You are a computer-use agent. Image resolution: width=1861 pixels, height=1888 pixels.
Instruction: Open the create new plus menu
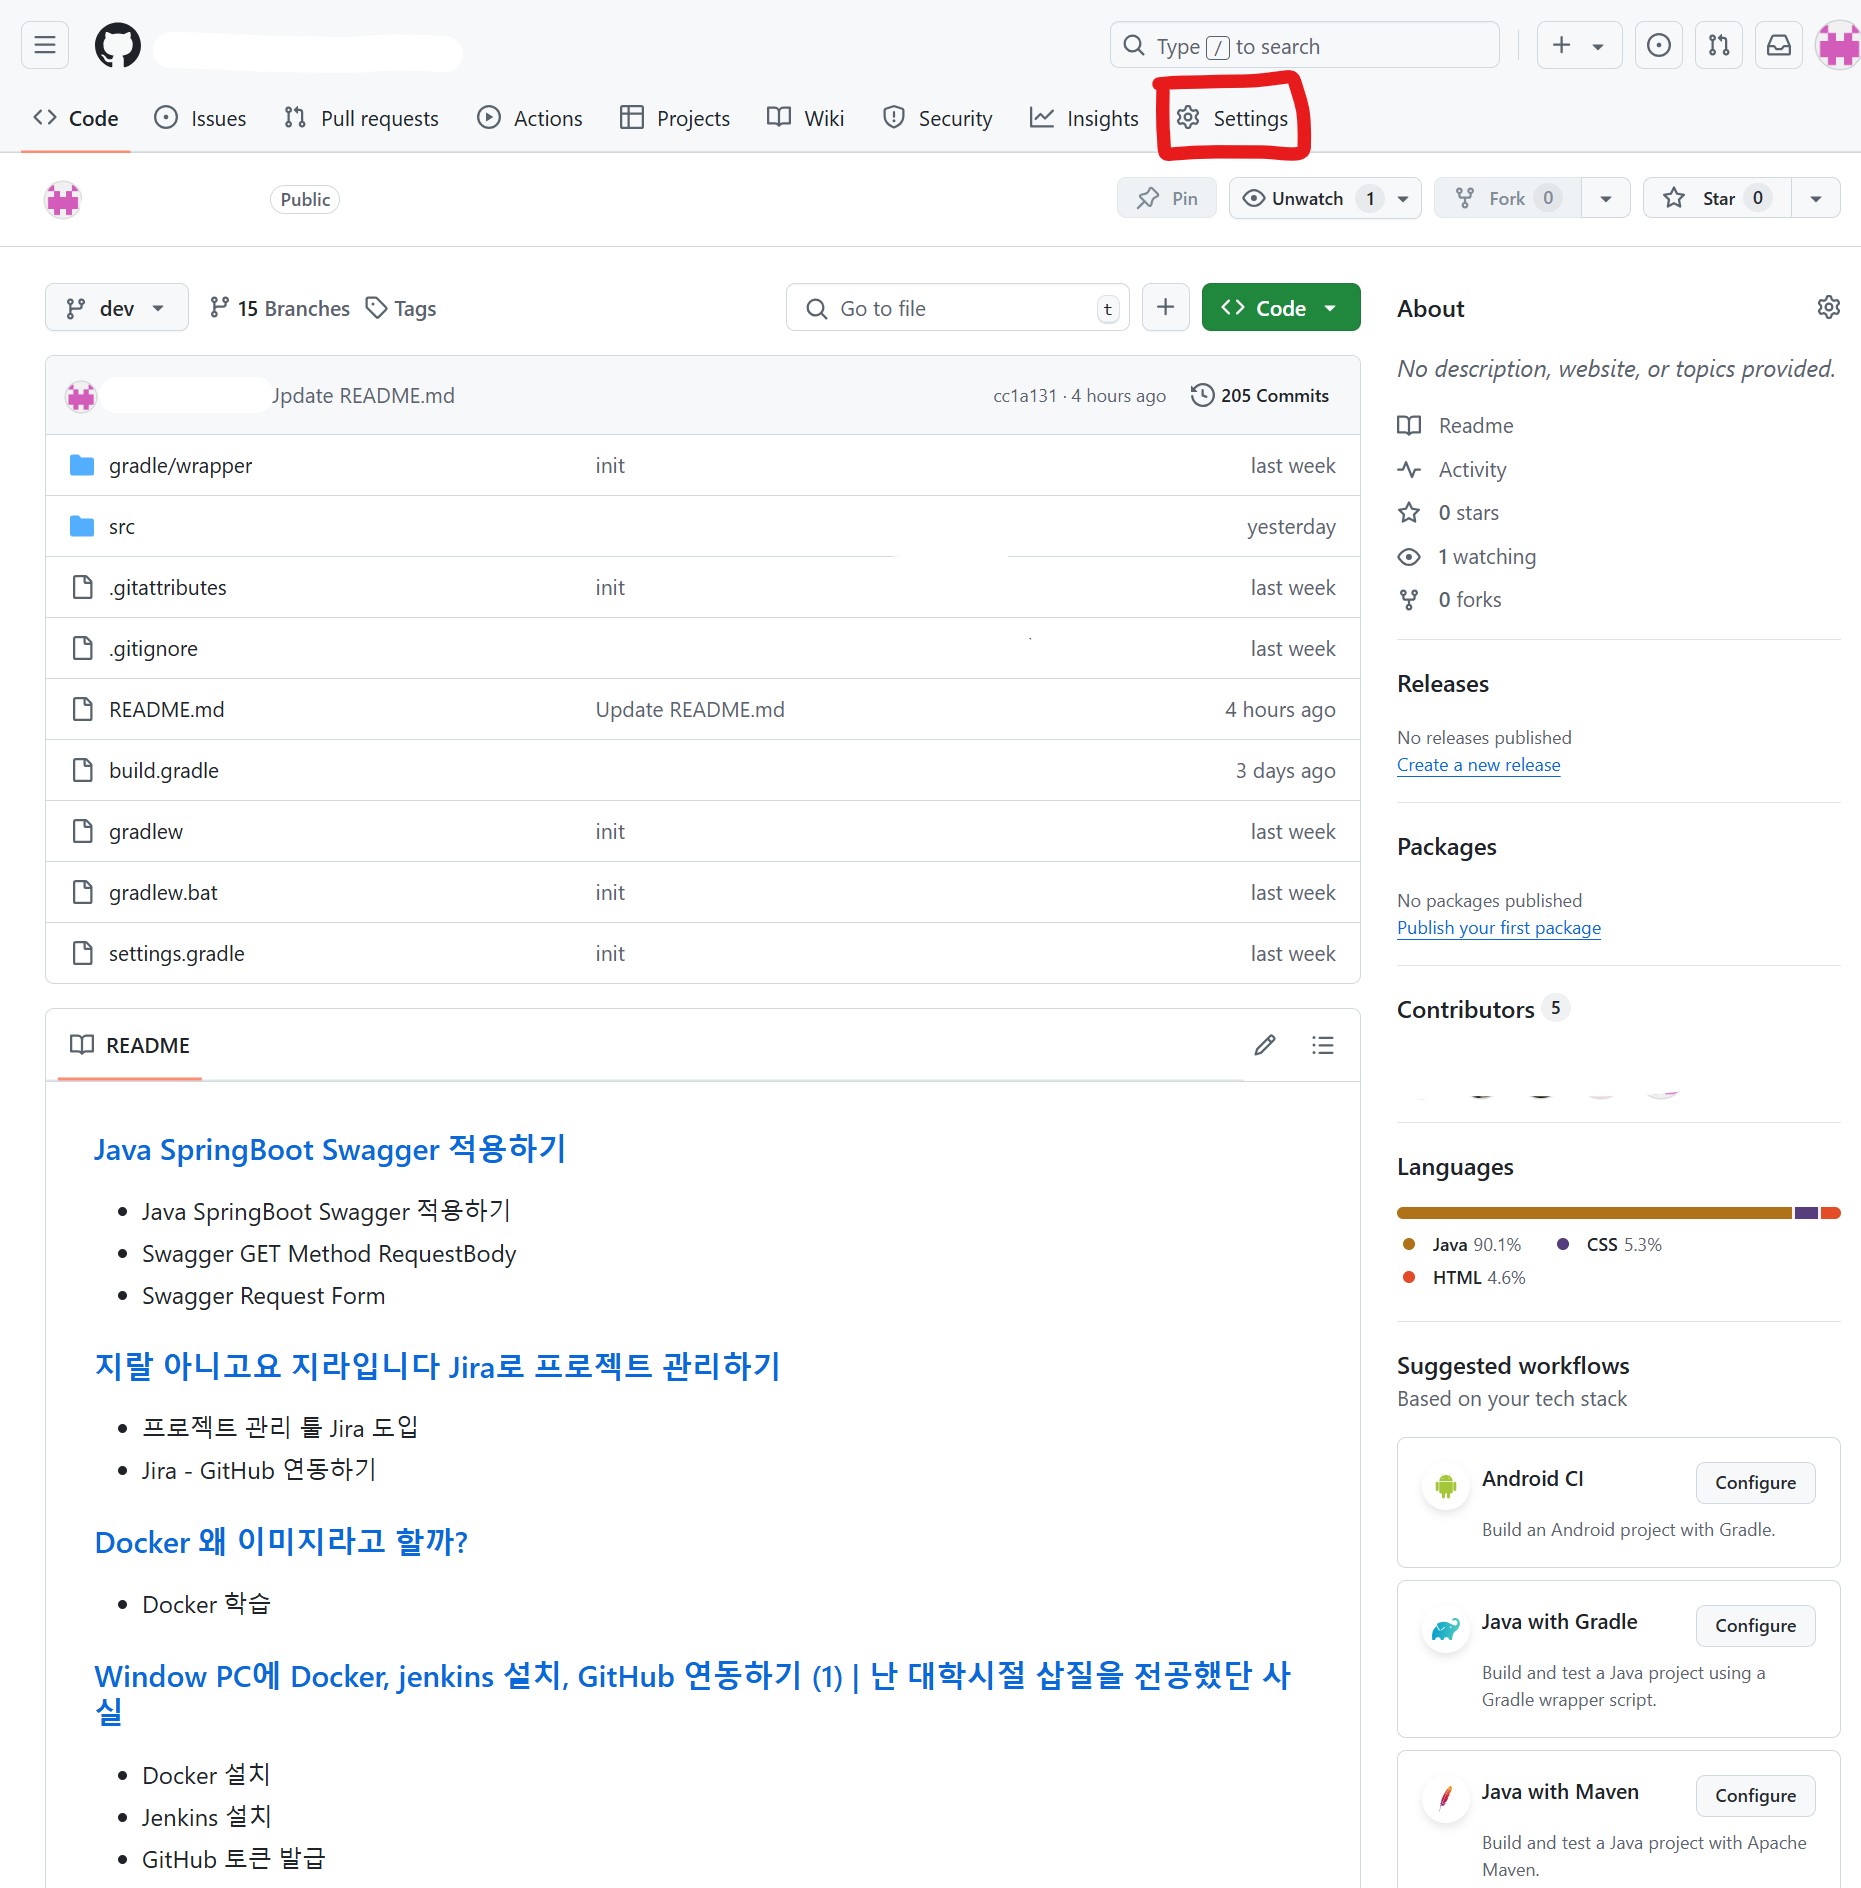(1578, 45)
